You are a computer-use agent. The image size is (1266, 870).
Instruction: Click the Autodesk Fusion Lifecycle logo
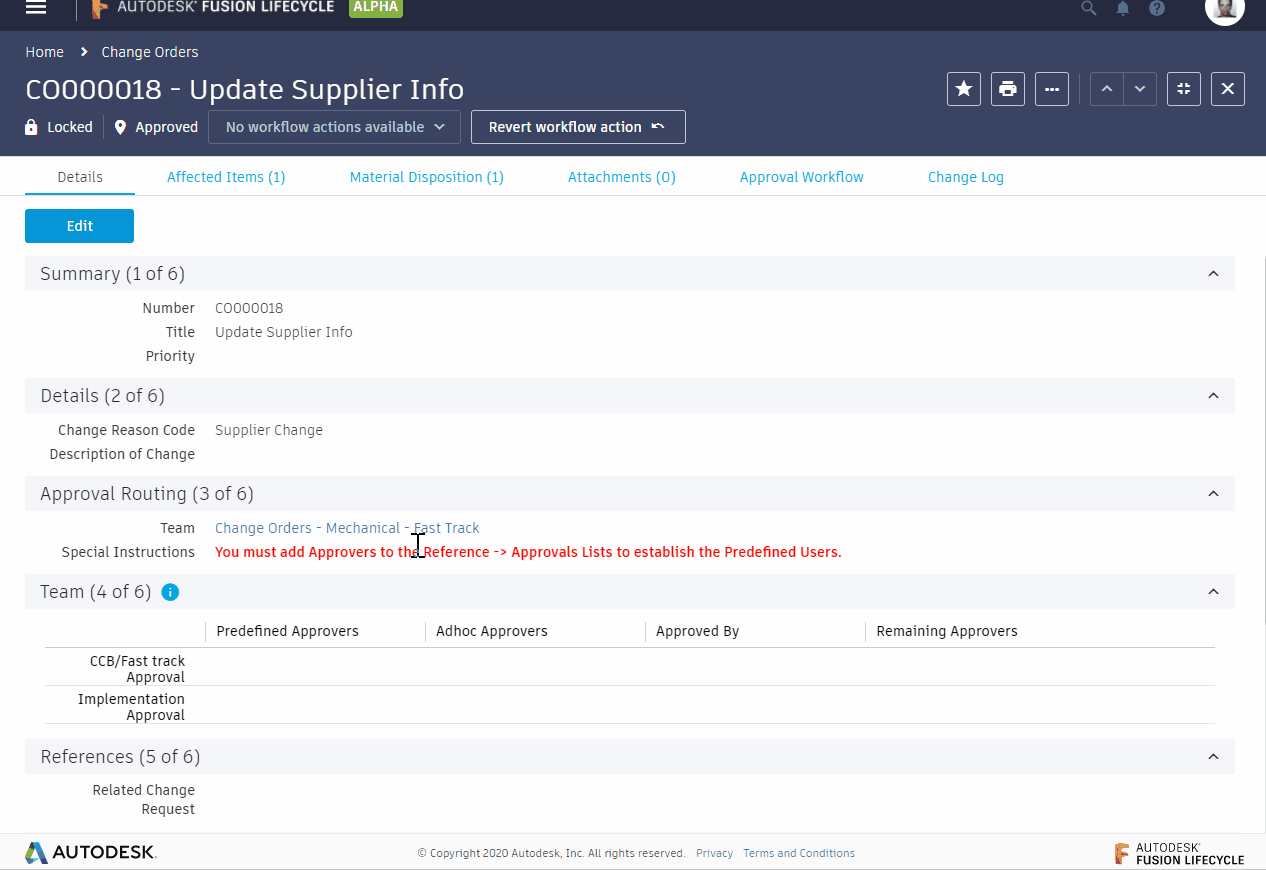point(214,8)
